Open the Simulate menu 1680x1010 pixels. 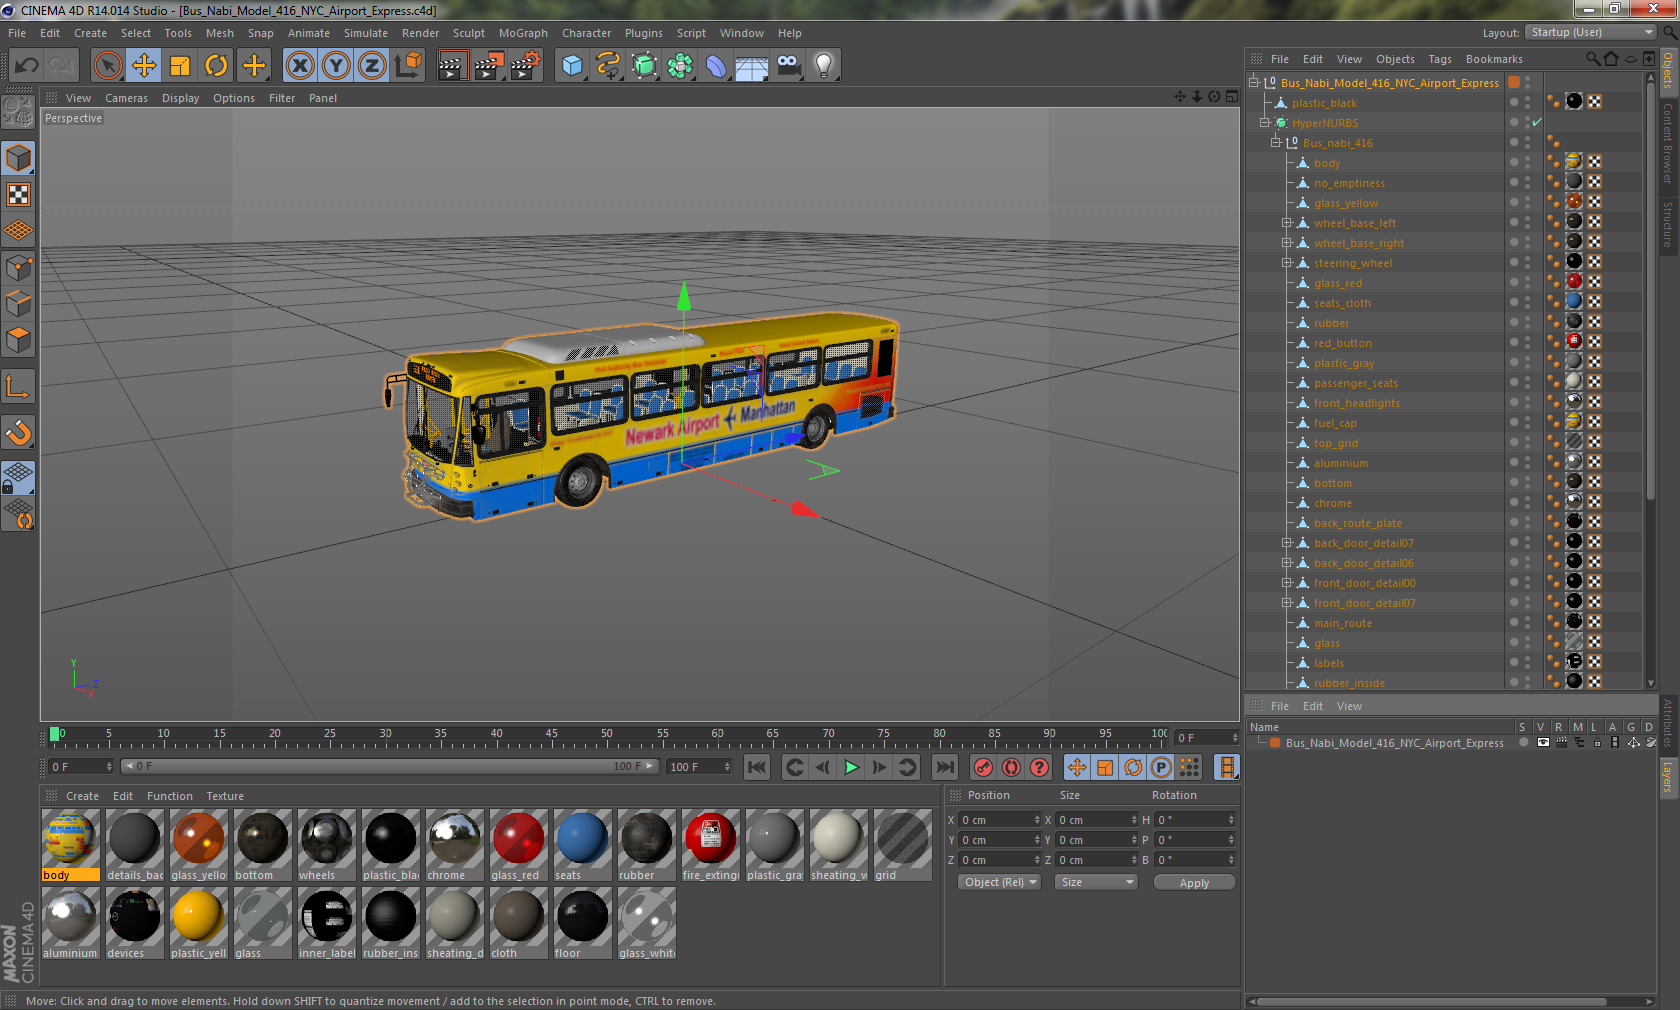[366, 33]
